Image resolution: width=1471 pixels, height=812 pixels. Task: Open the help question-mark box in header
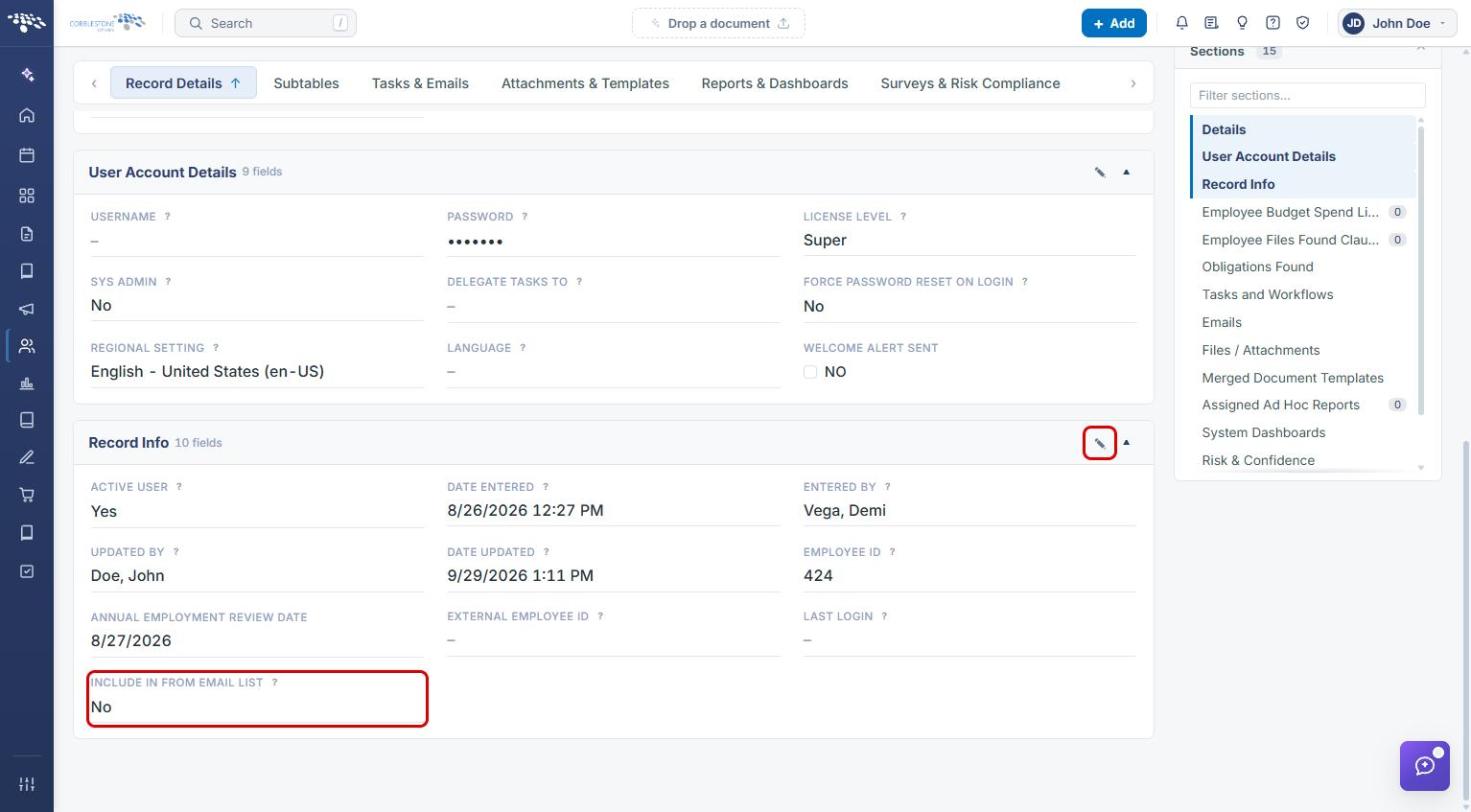1273,23
